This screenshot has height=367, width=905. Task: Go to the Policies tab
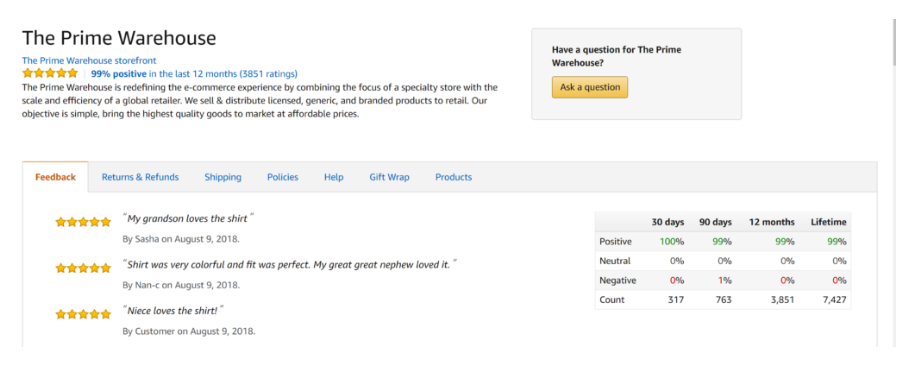pos(283,177)
